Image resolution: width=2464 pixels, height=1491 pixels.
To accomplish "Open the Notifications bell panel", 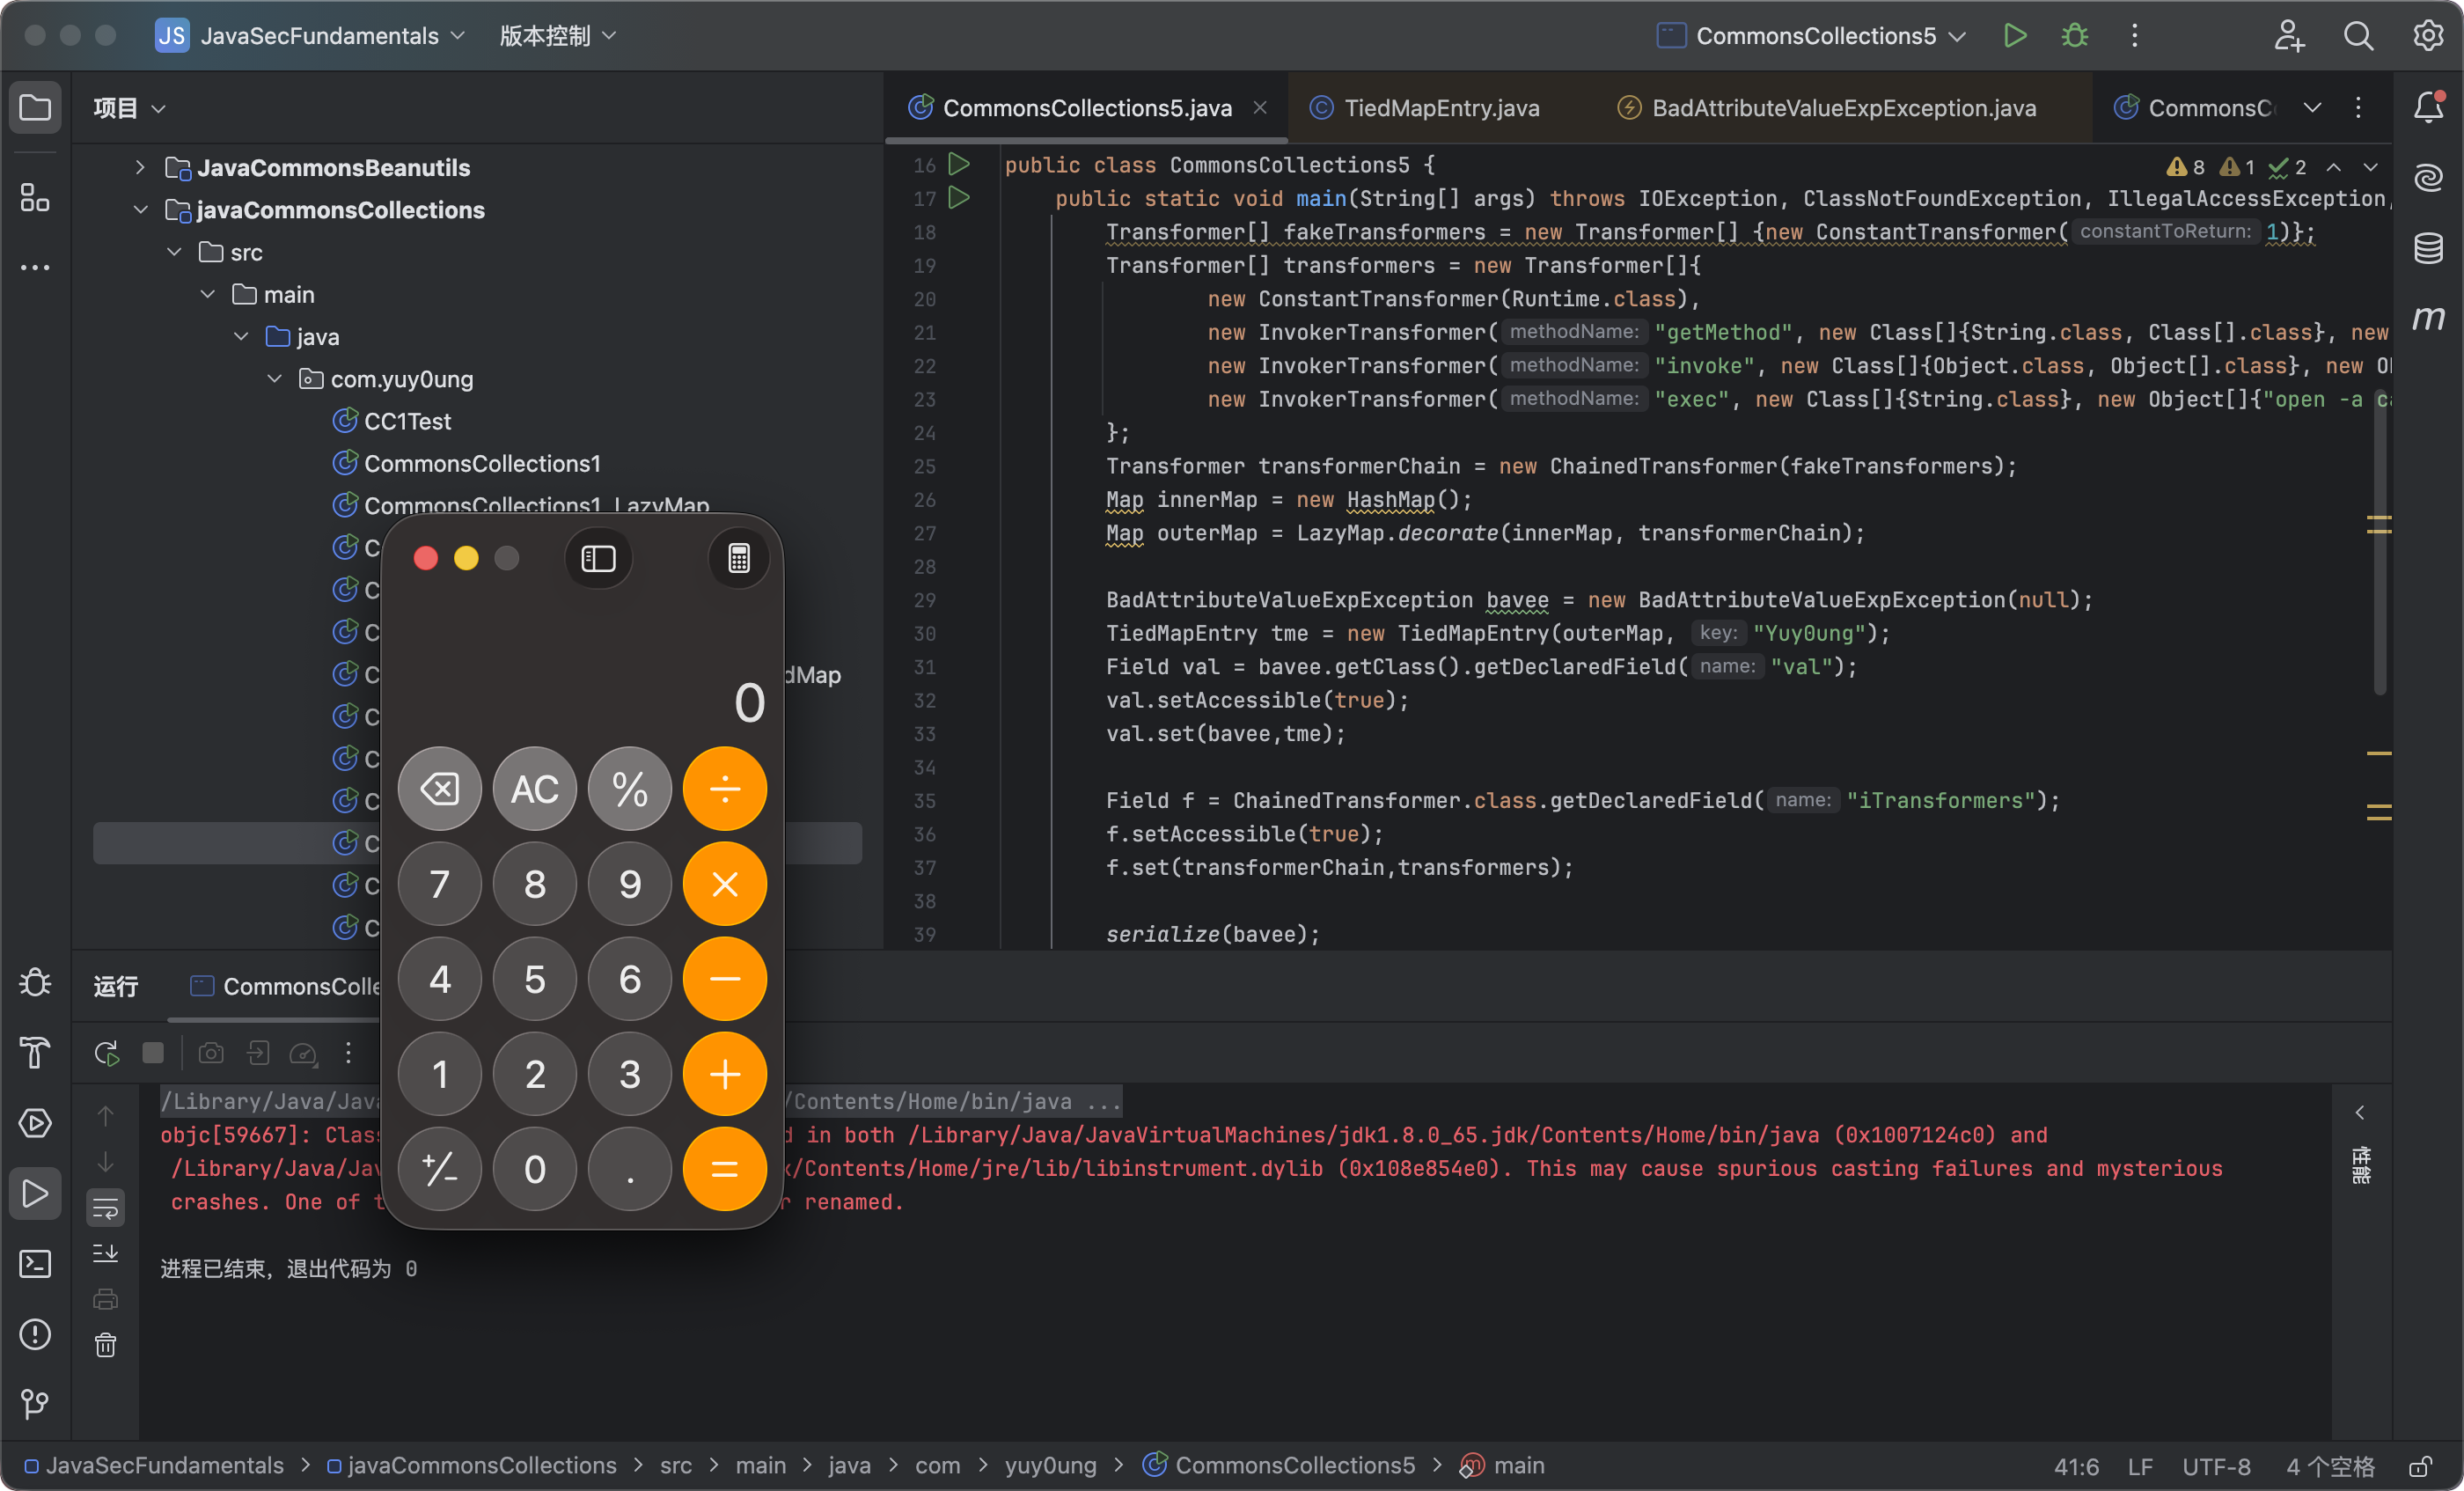I will tap(2428, 107).
